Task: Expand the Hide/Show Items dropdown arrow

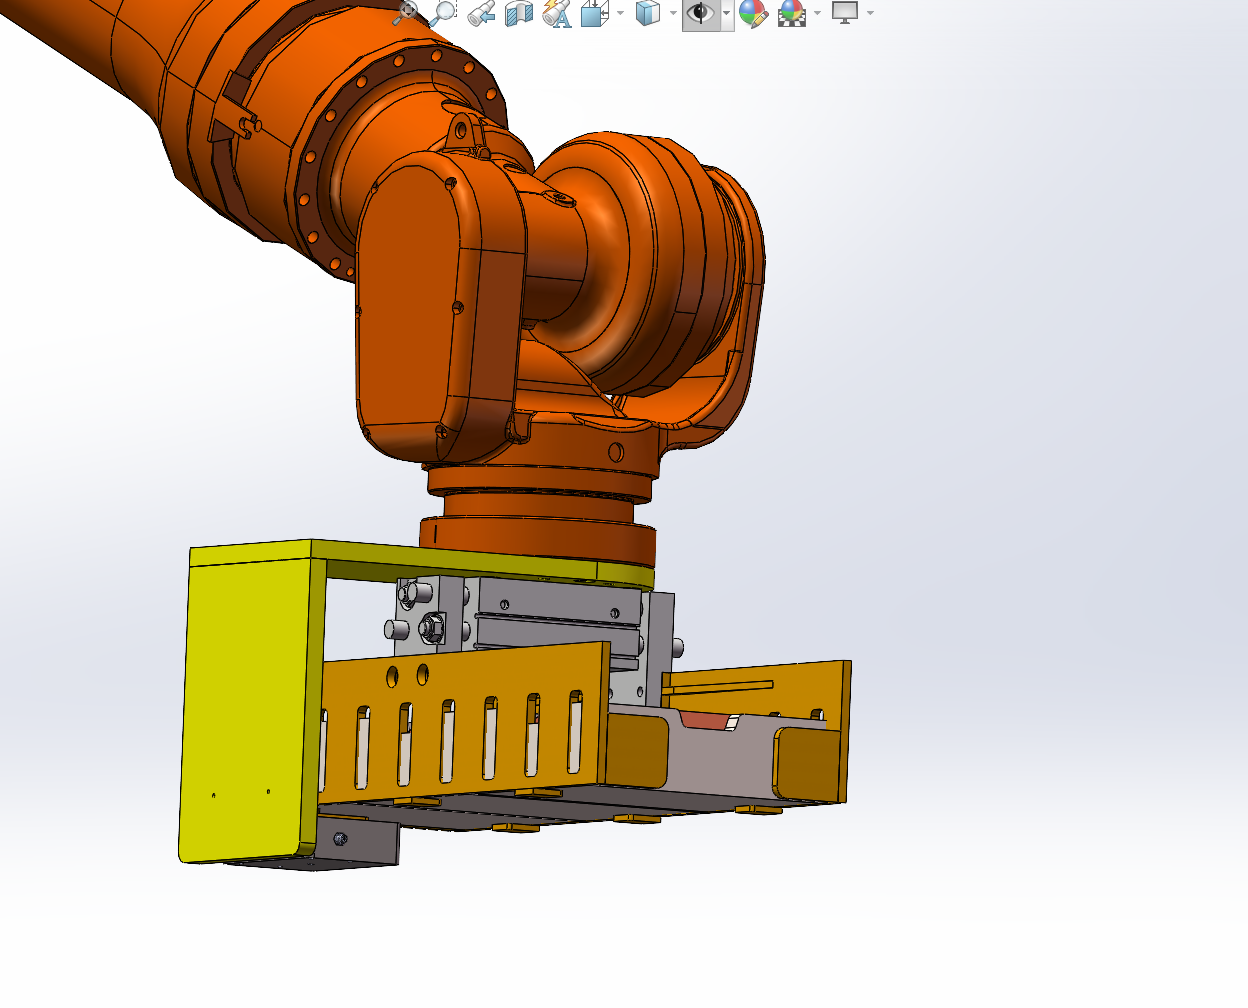Action: click(x=727, y=13)
